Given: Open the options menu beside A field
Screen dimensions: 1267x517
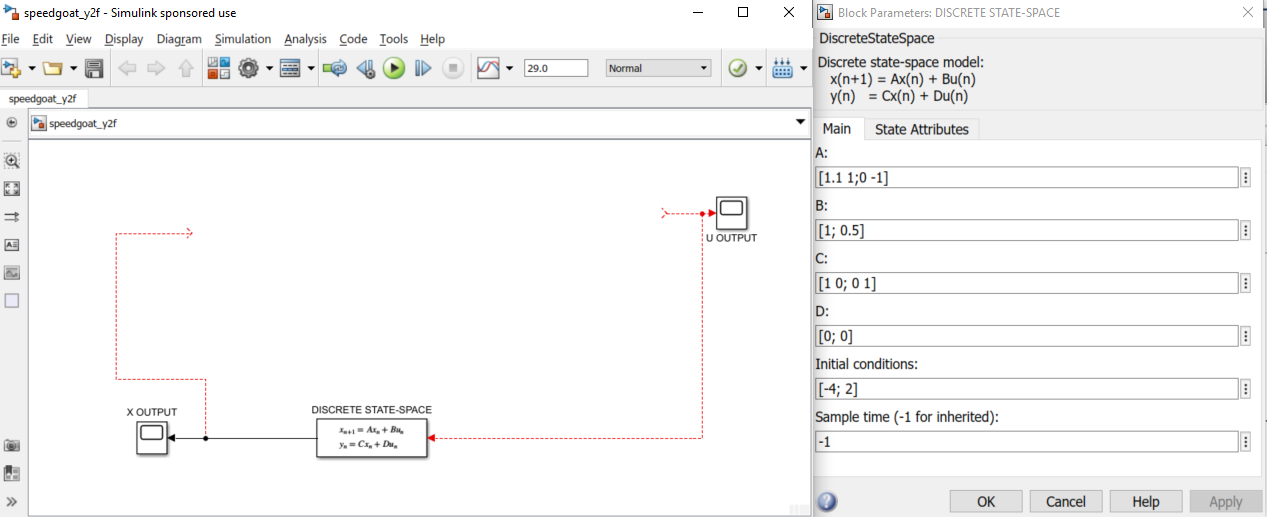Looking at the screenshot, I should point(1245,178).
